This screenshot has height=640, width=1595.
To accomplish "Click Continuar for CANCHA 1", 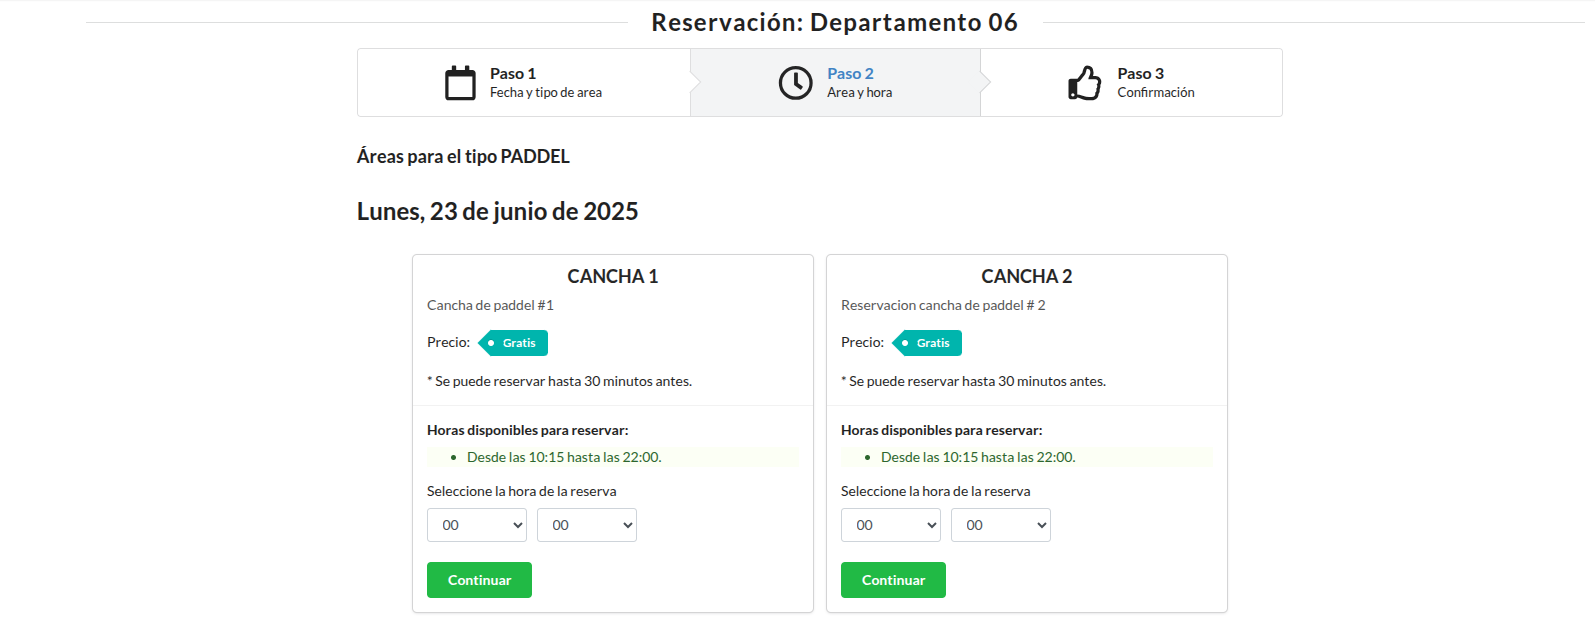I will click(479, 580).
